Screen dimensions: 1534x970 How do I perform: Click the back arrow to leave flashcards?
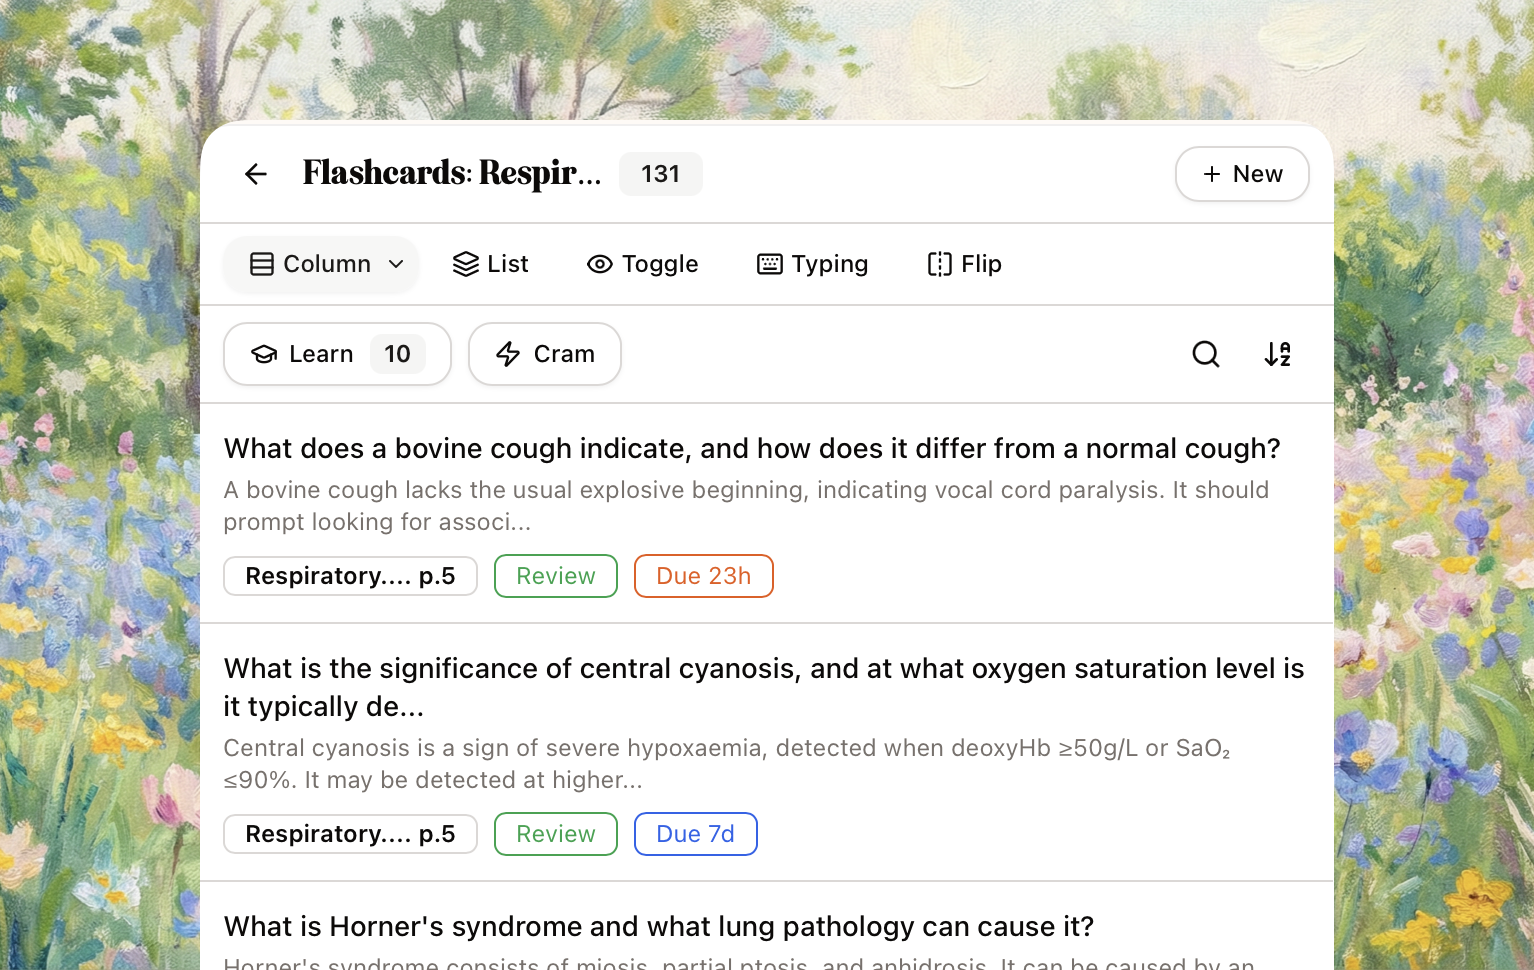[x=256, y=174]
